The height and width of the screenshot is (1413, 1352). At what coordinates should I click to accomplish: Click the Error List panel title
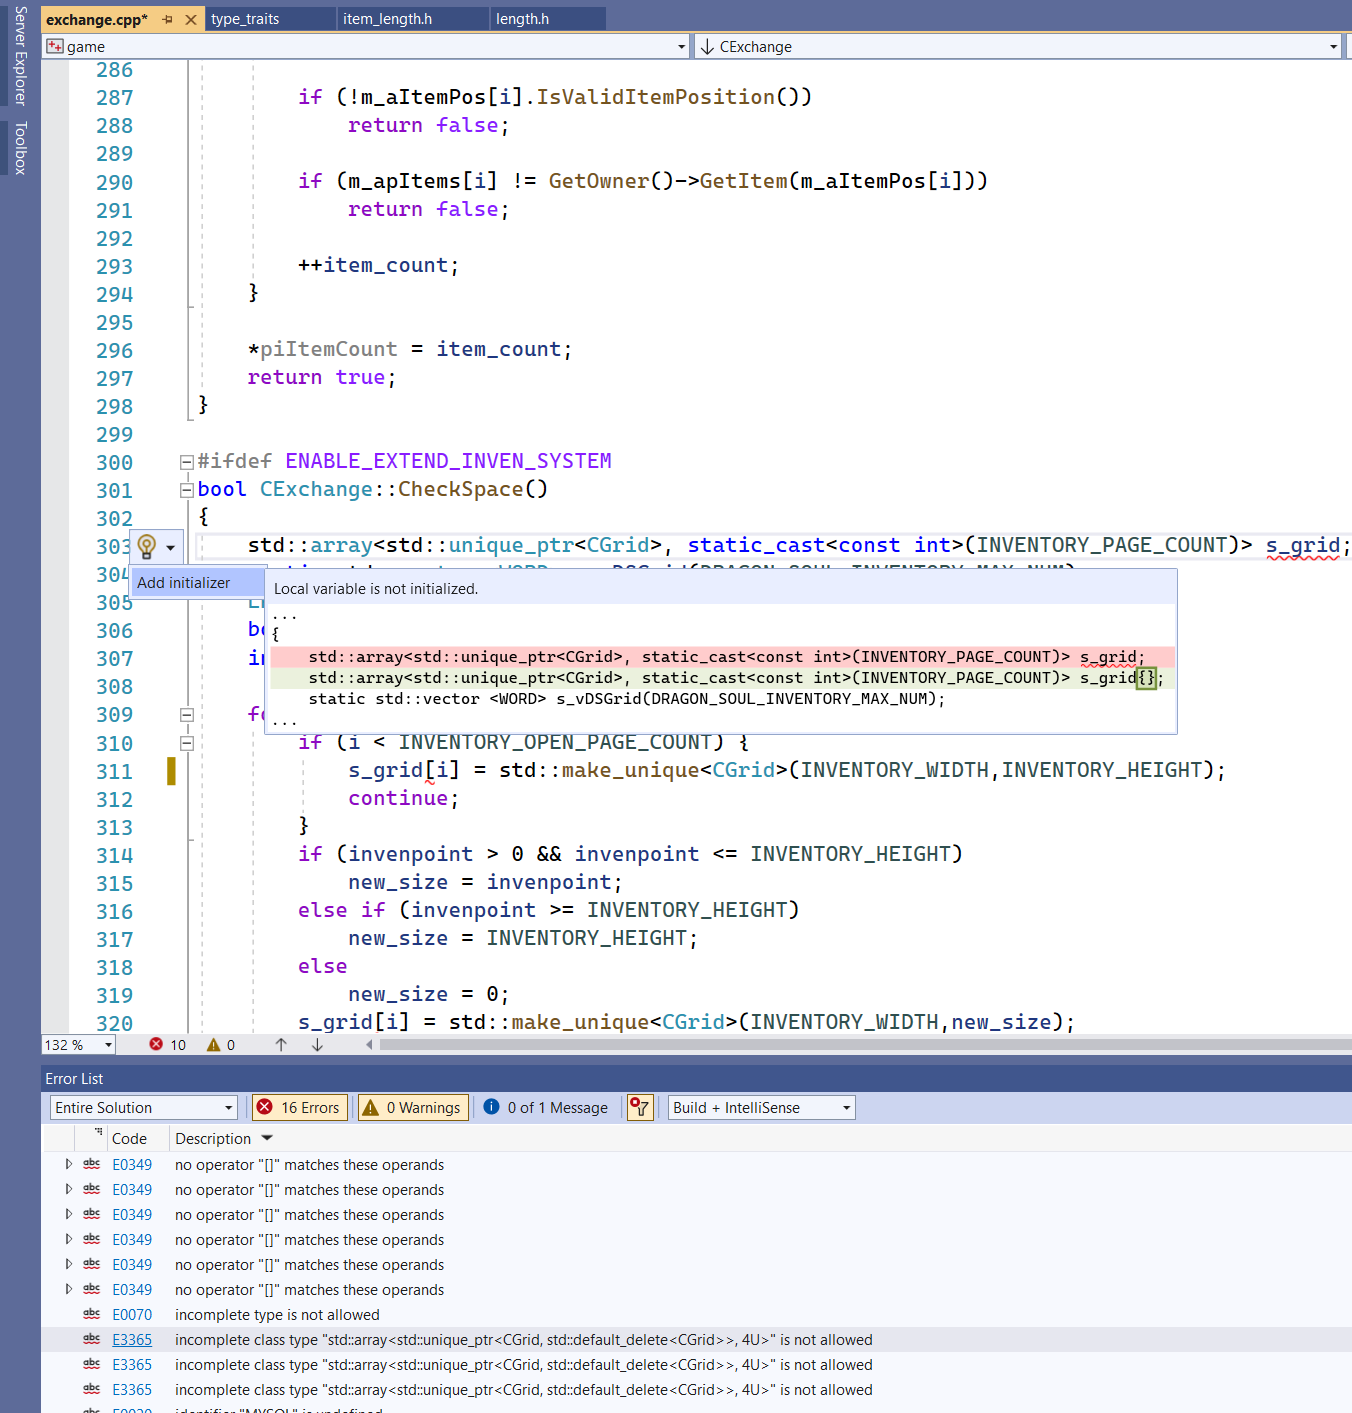pyautogui.click(x=74, y=1079)
